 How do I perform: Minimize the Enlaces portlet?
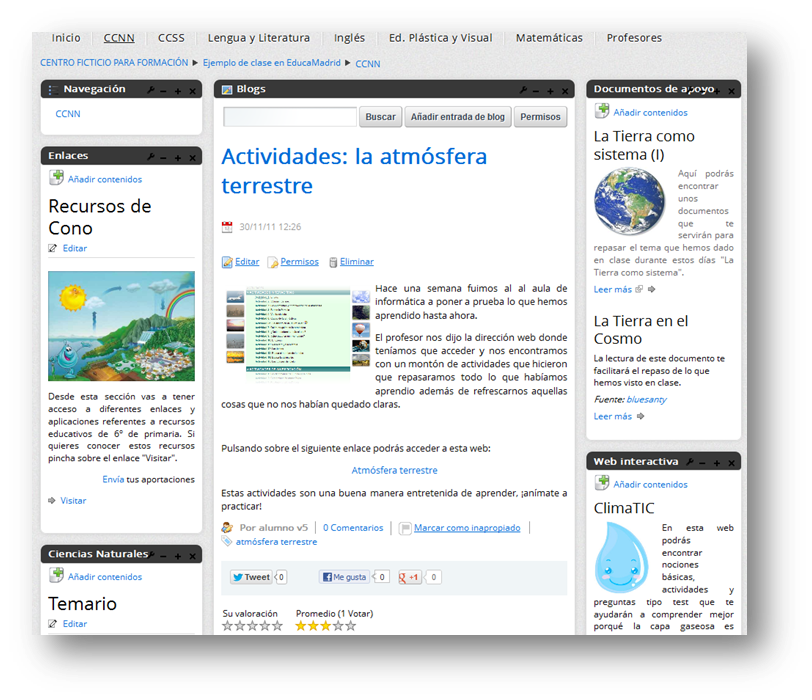pos(164,157)
